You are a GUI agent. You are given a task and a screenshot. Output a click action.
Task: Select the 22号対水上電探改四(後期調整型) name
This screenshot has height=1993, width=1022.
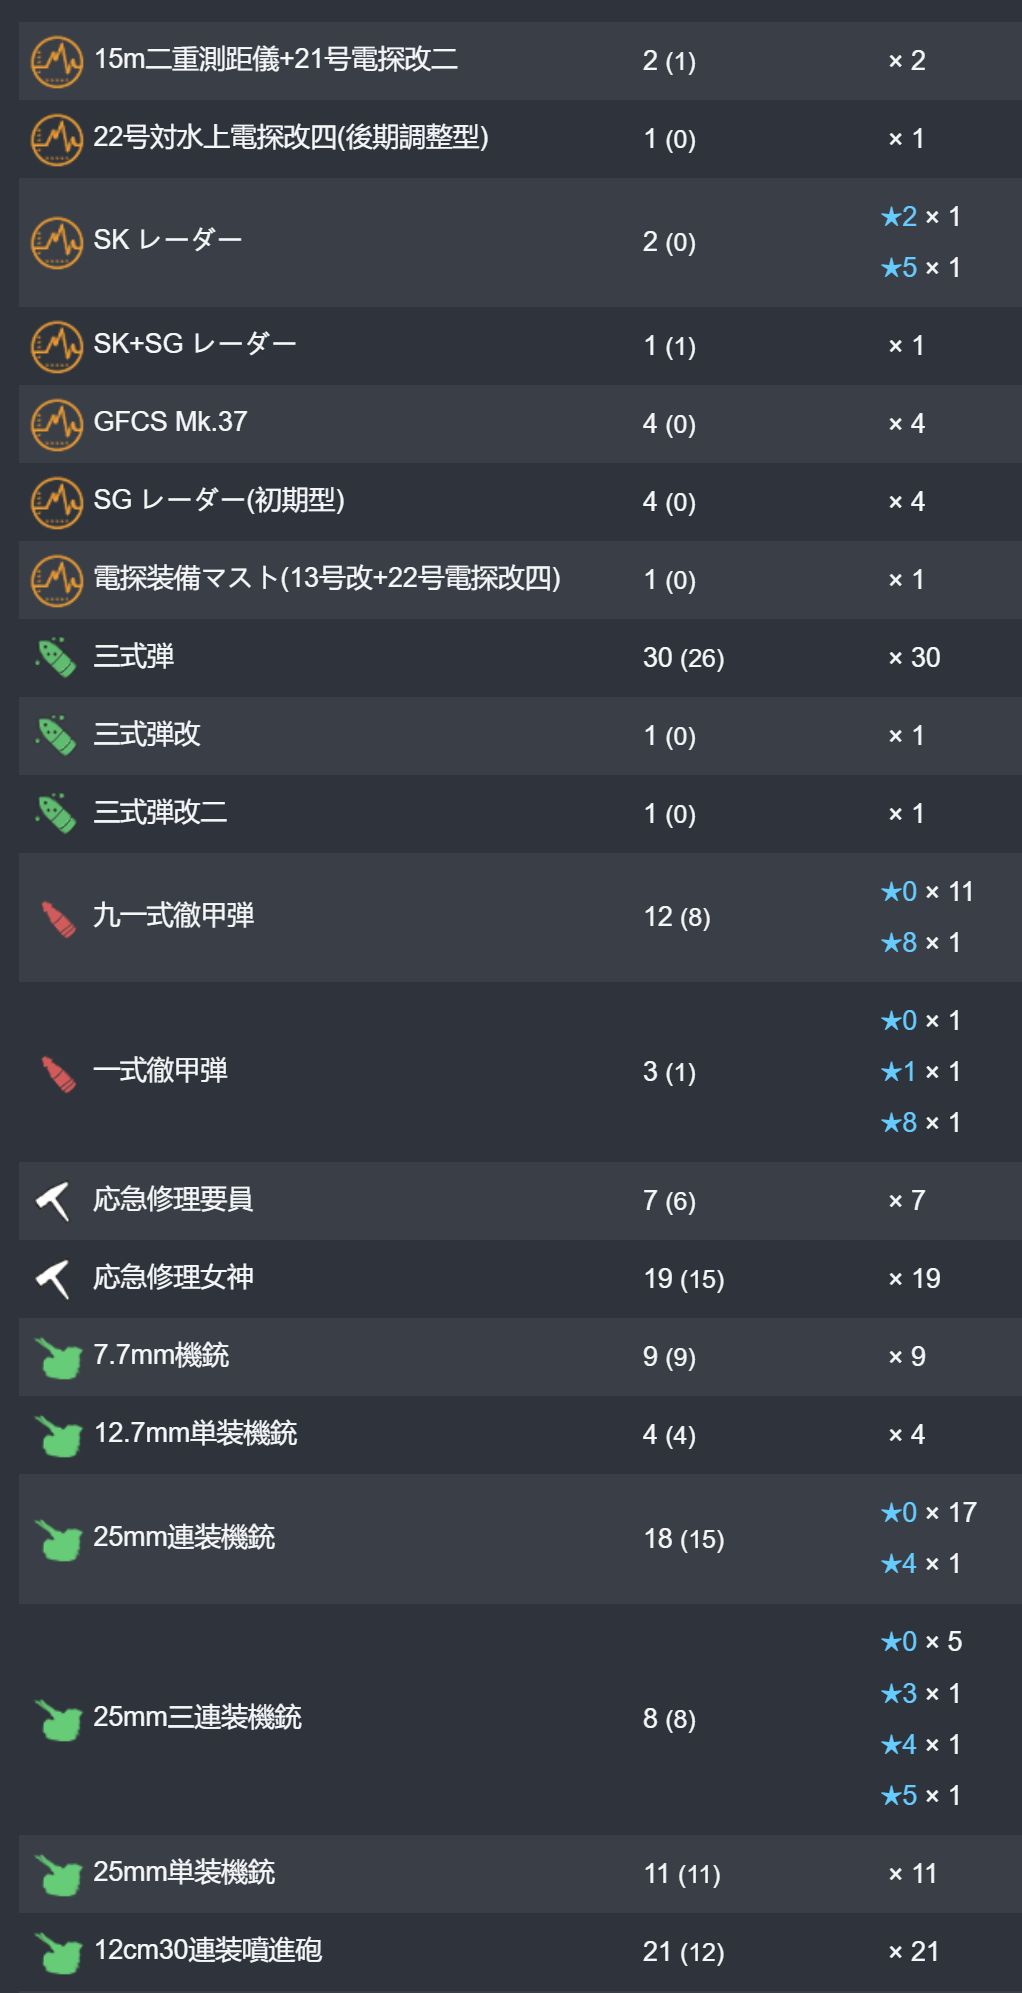pyautogui.click(x=291, y=137)
